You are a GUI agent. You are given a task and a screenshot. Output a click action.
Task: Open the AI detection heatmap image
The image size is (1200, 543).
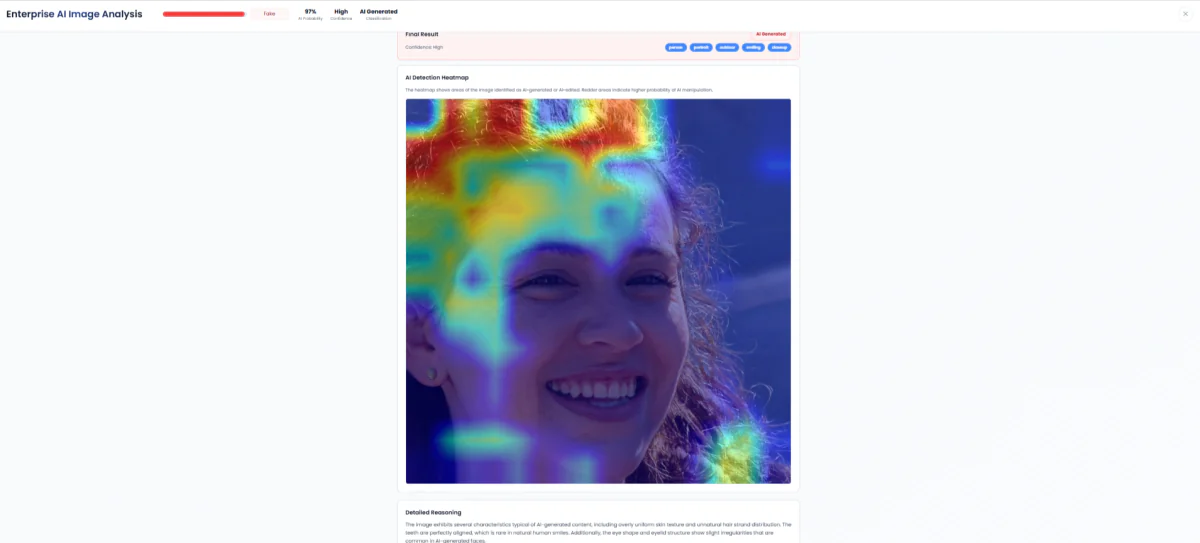pos(598,291)
